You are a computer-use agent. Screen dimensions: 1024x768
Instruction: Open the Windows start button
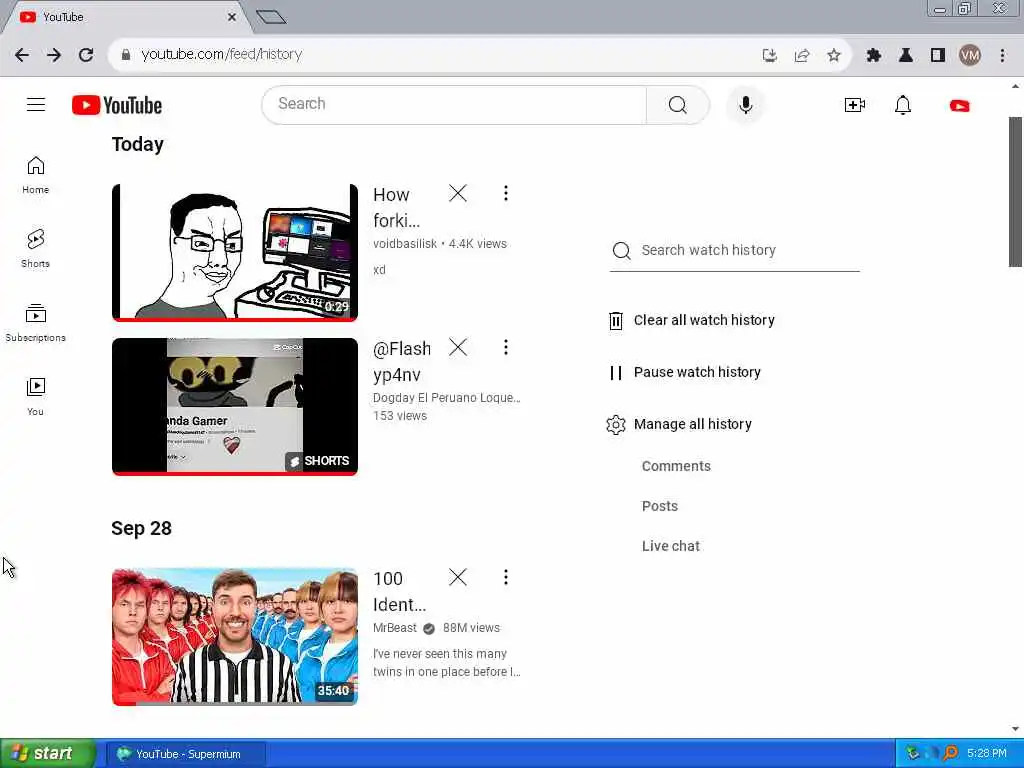[48, 754]
